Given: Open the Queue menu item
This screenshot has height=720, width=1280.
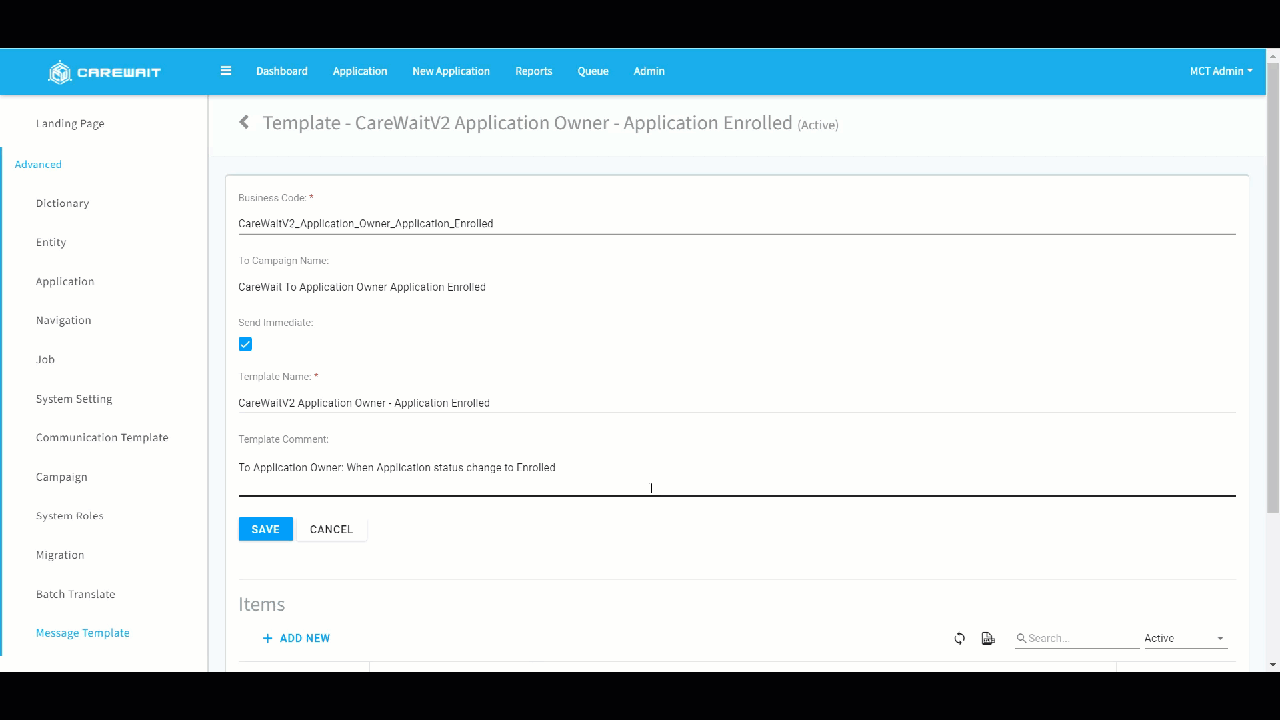Looking at the screenshot, I should 593,71.
